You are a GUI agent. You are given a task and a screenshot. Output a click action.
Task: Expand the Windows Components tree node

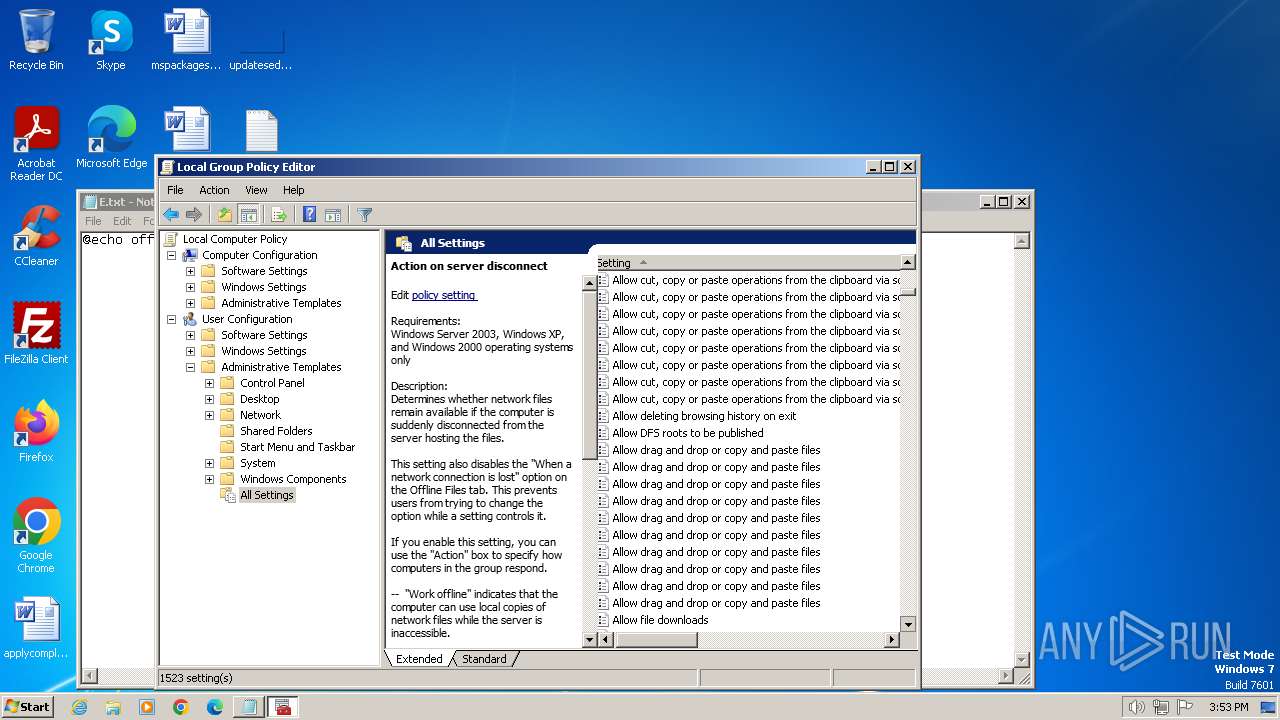(209, 479)
